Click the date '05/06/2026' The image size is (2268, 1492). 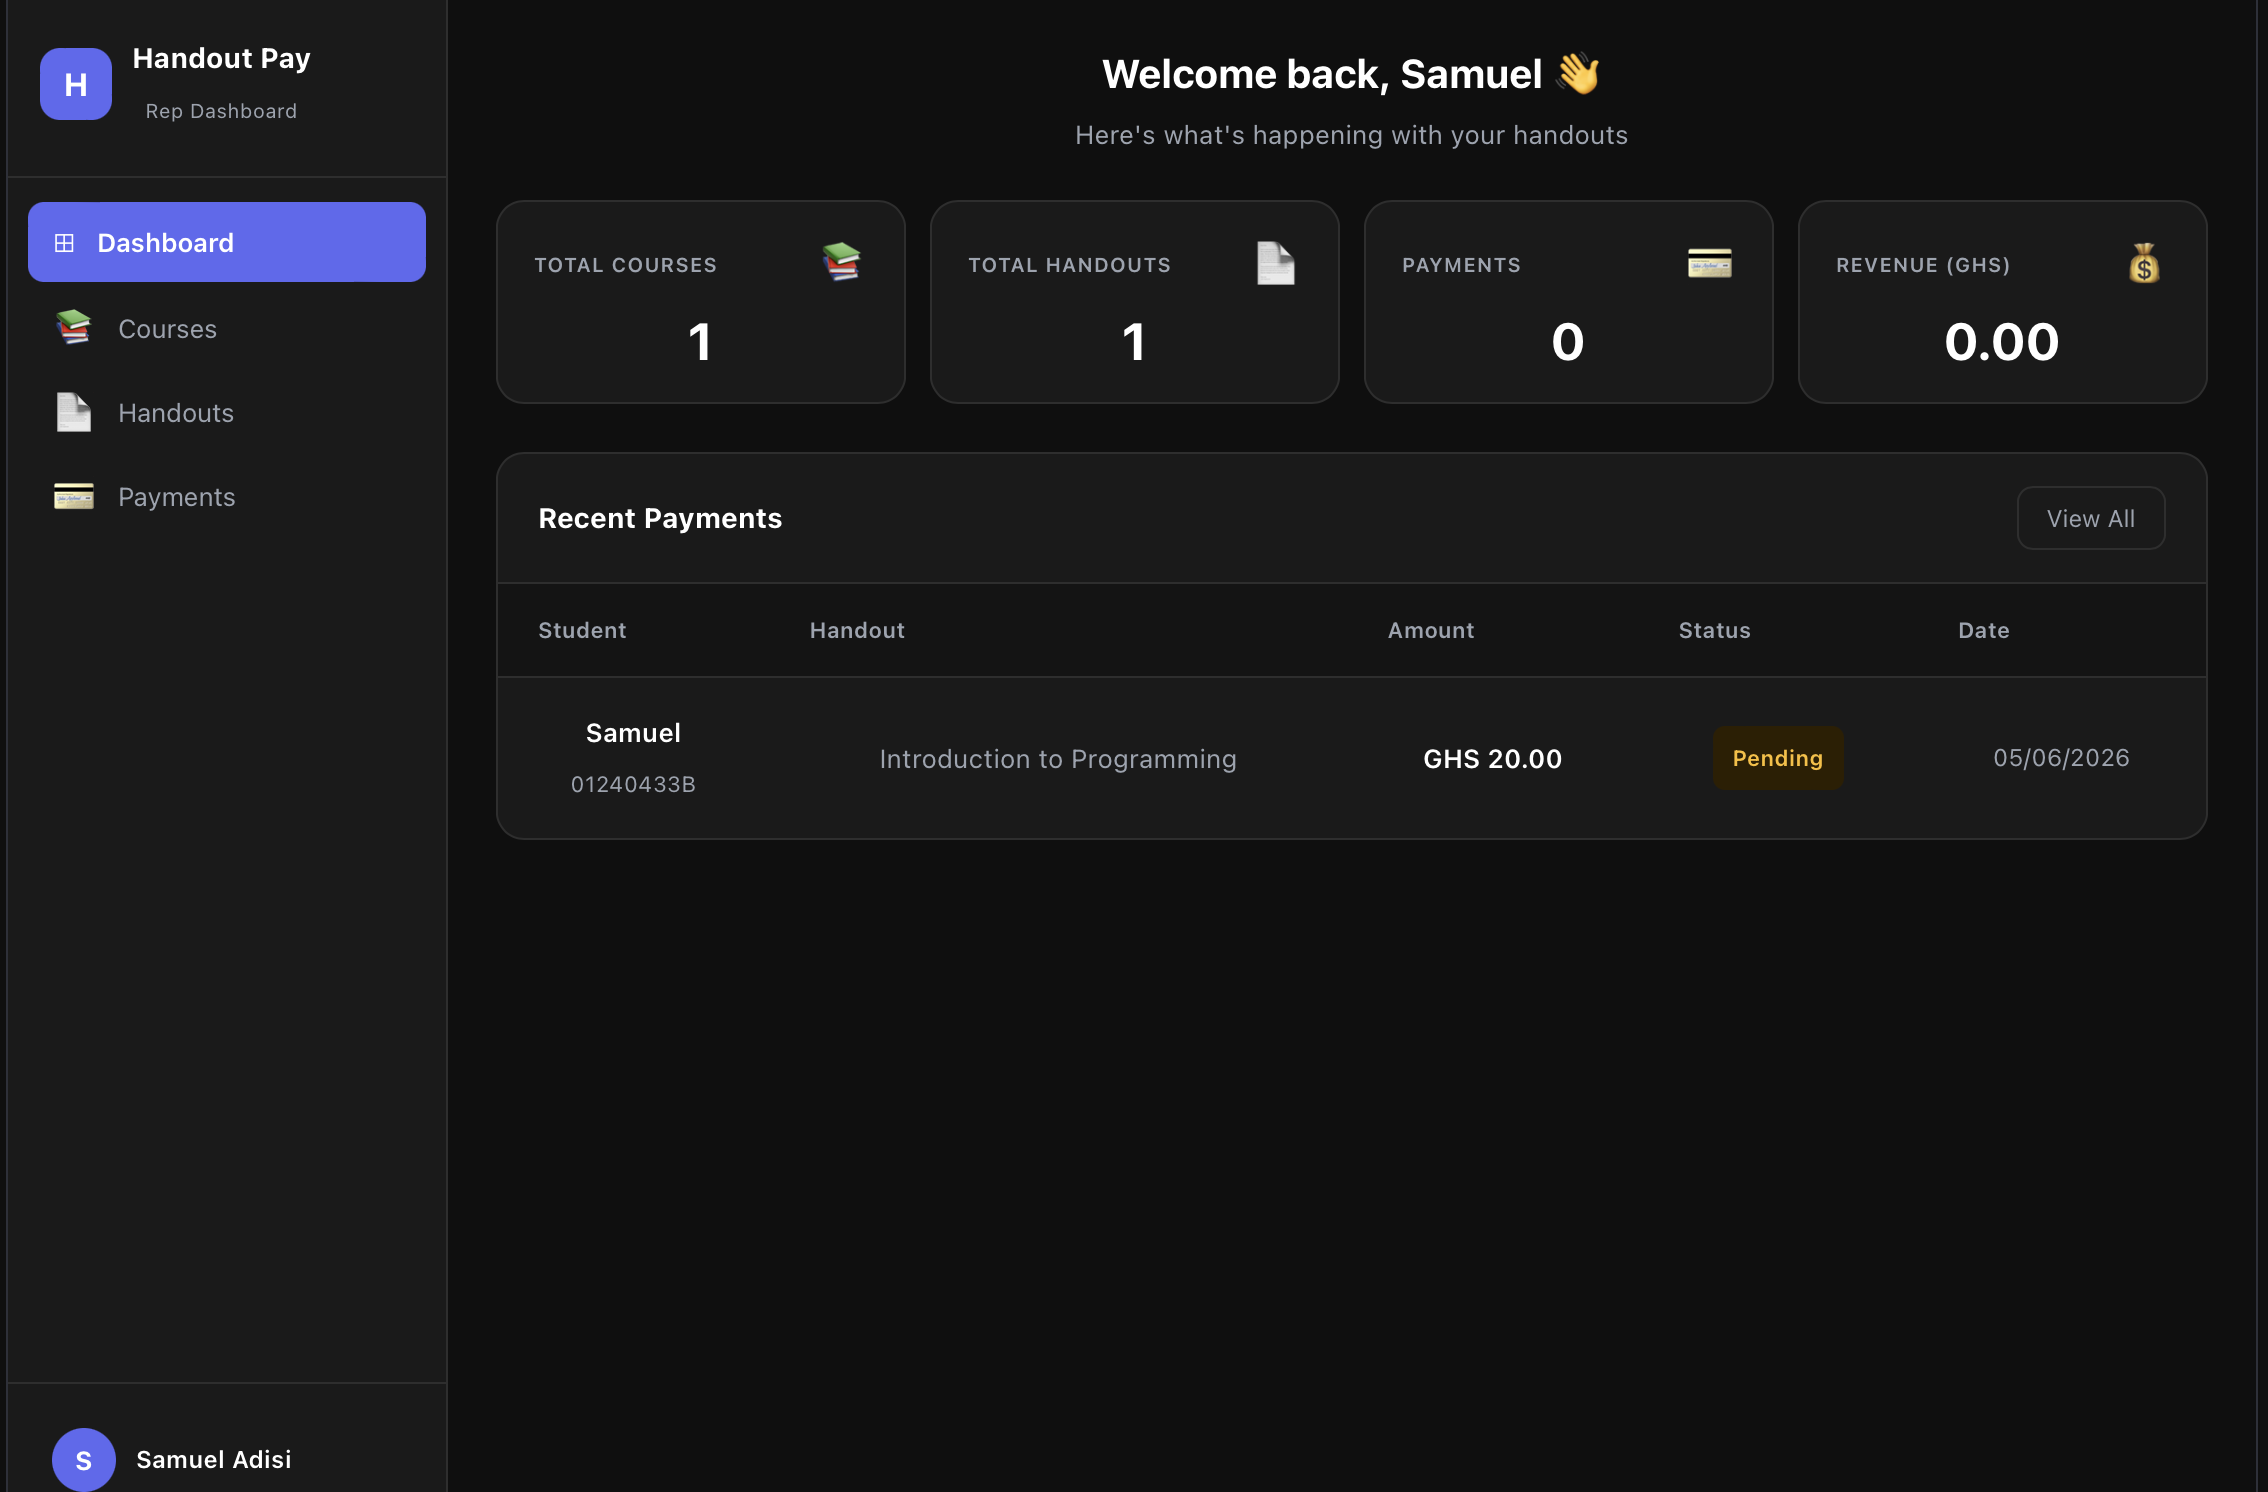point(2062,758)
